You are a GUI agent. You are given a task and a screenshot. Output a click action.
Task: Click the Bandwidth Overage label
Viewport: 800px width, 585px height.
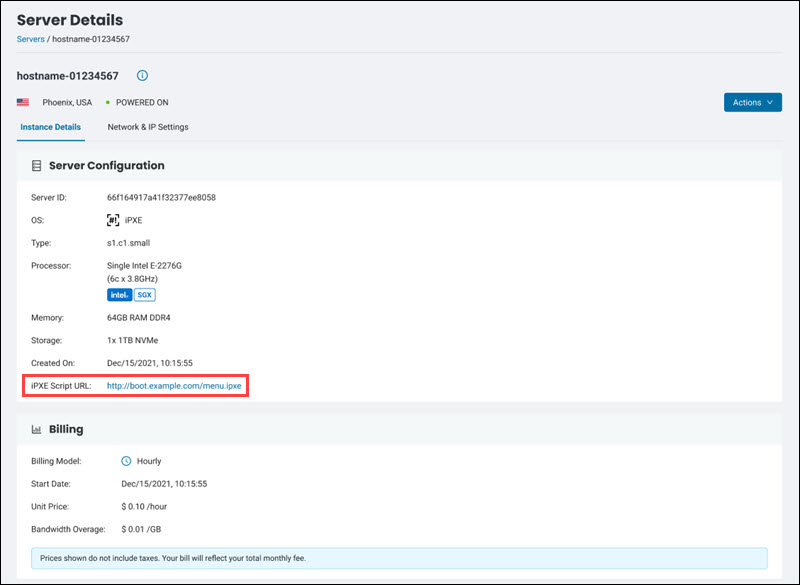click(68, 529)
